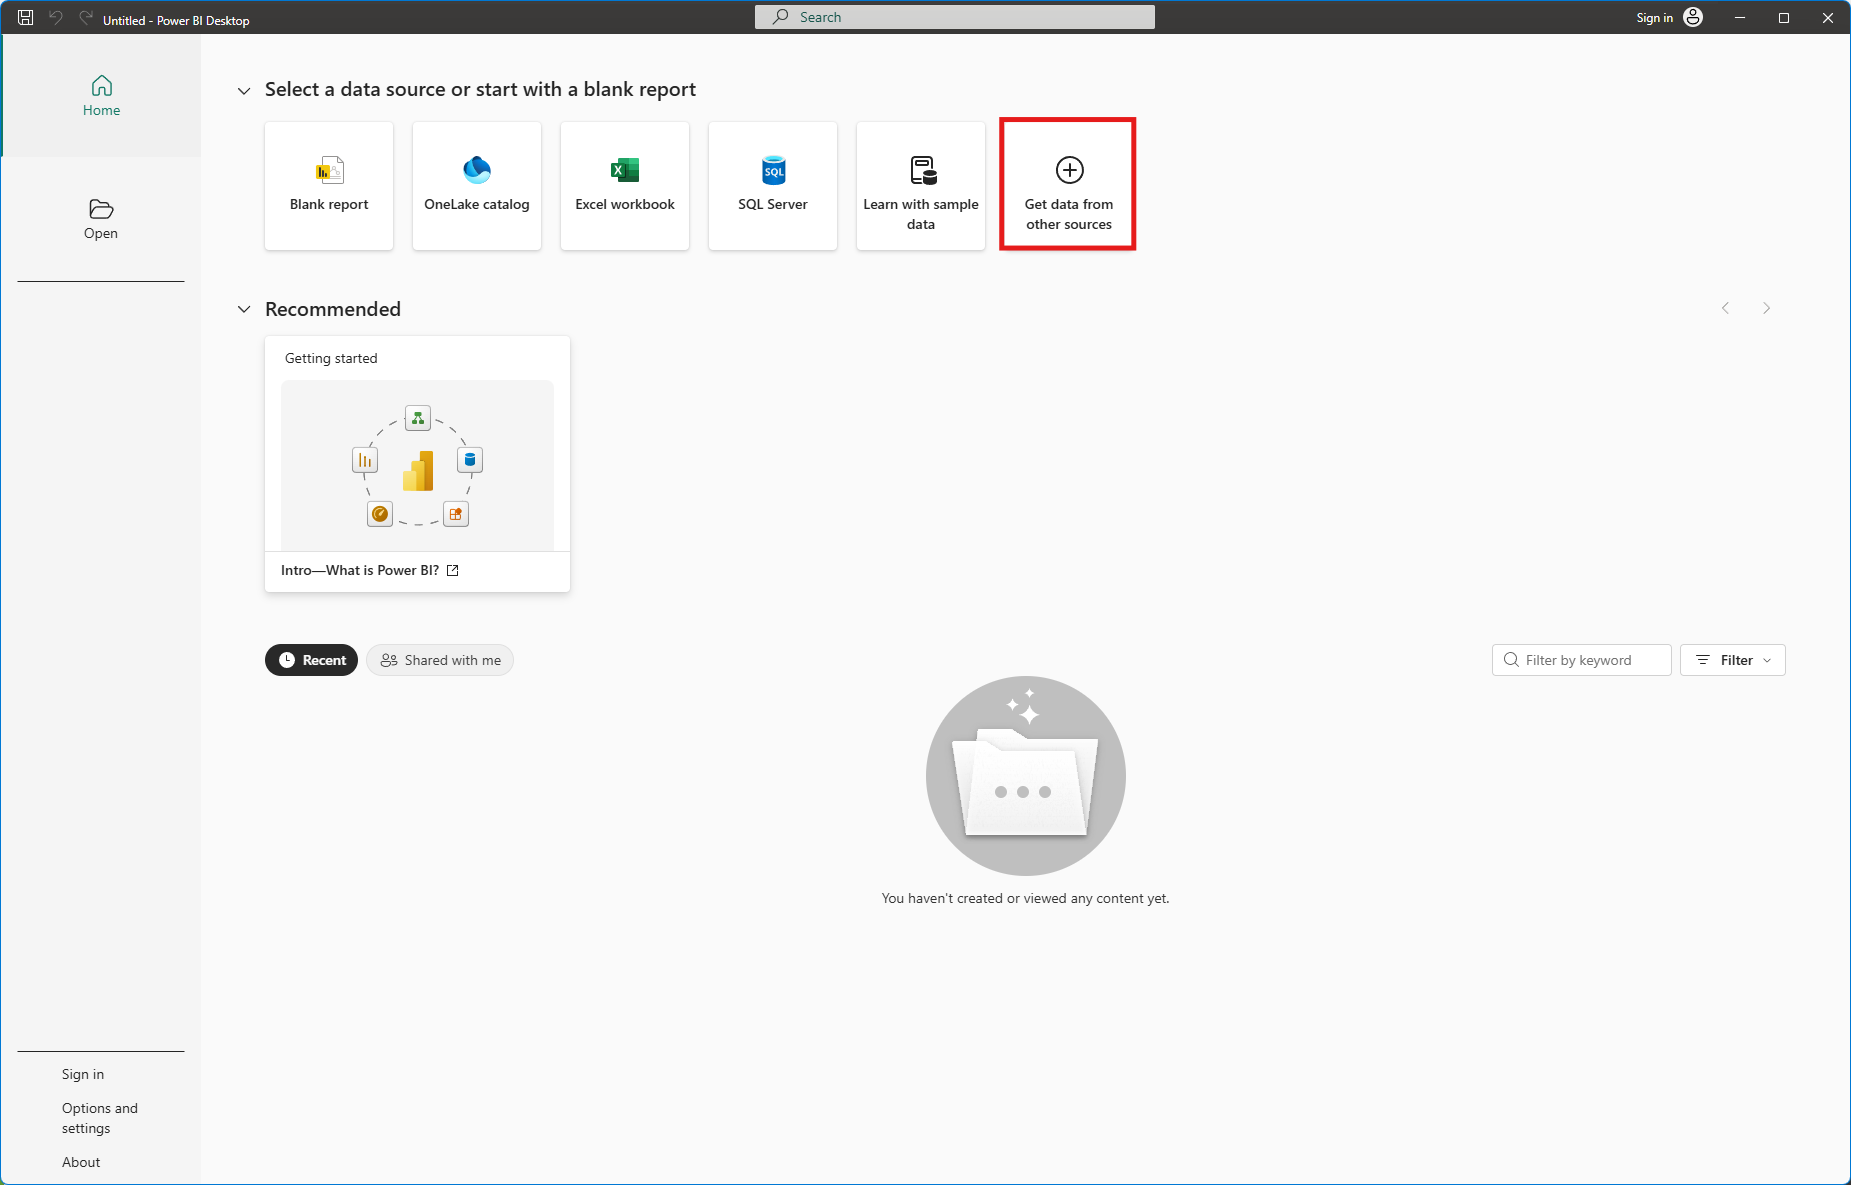Collapse the Recommended section

(x=244, y=310)
